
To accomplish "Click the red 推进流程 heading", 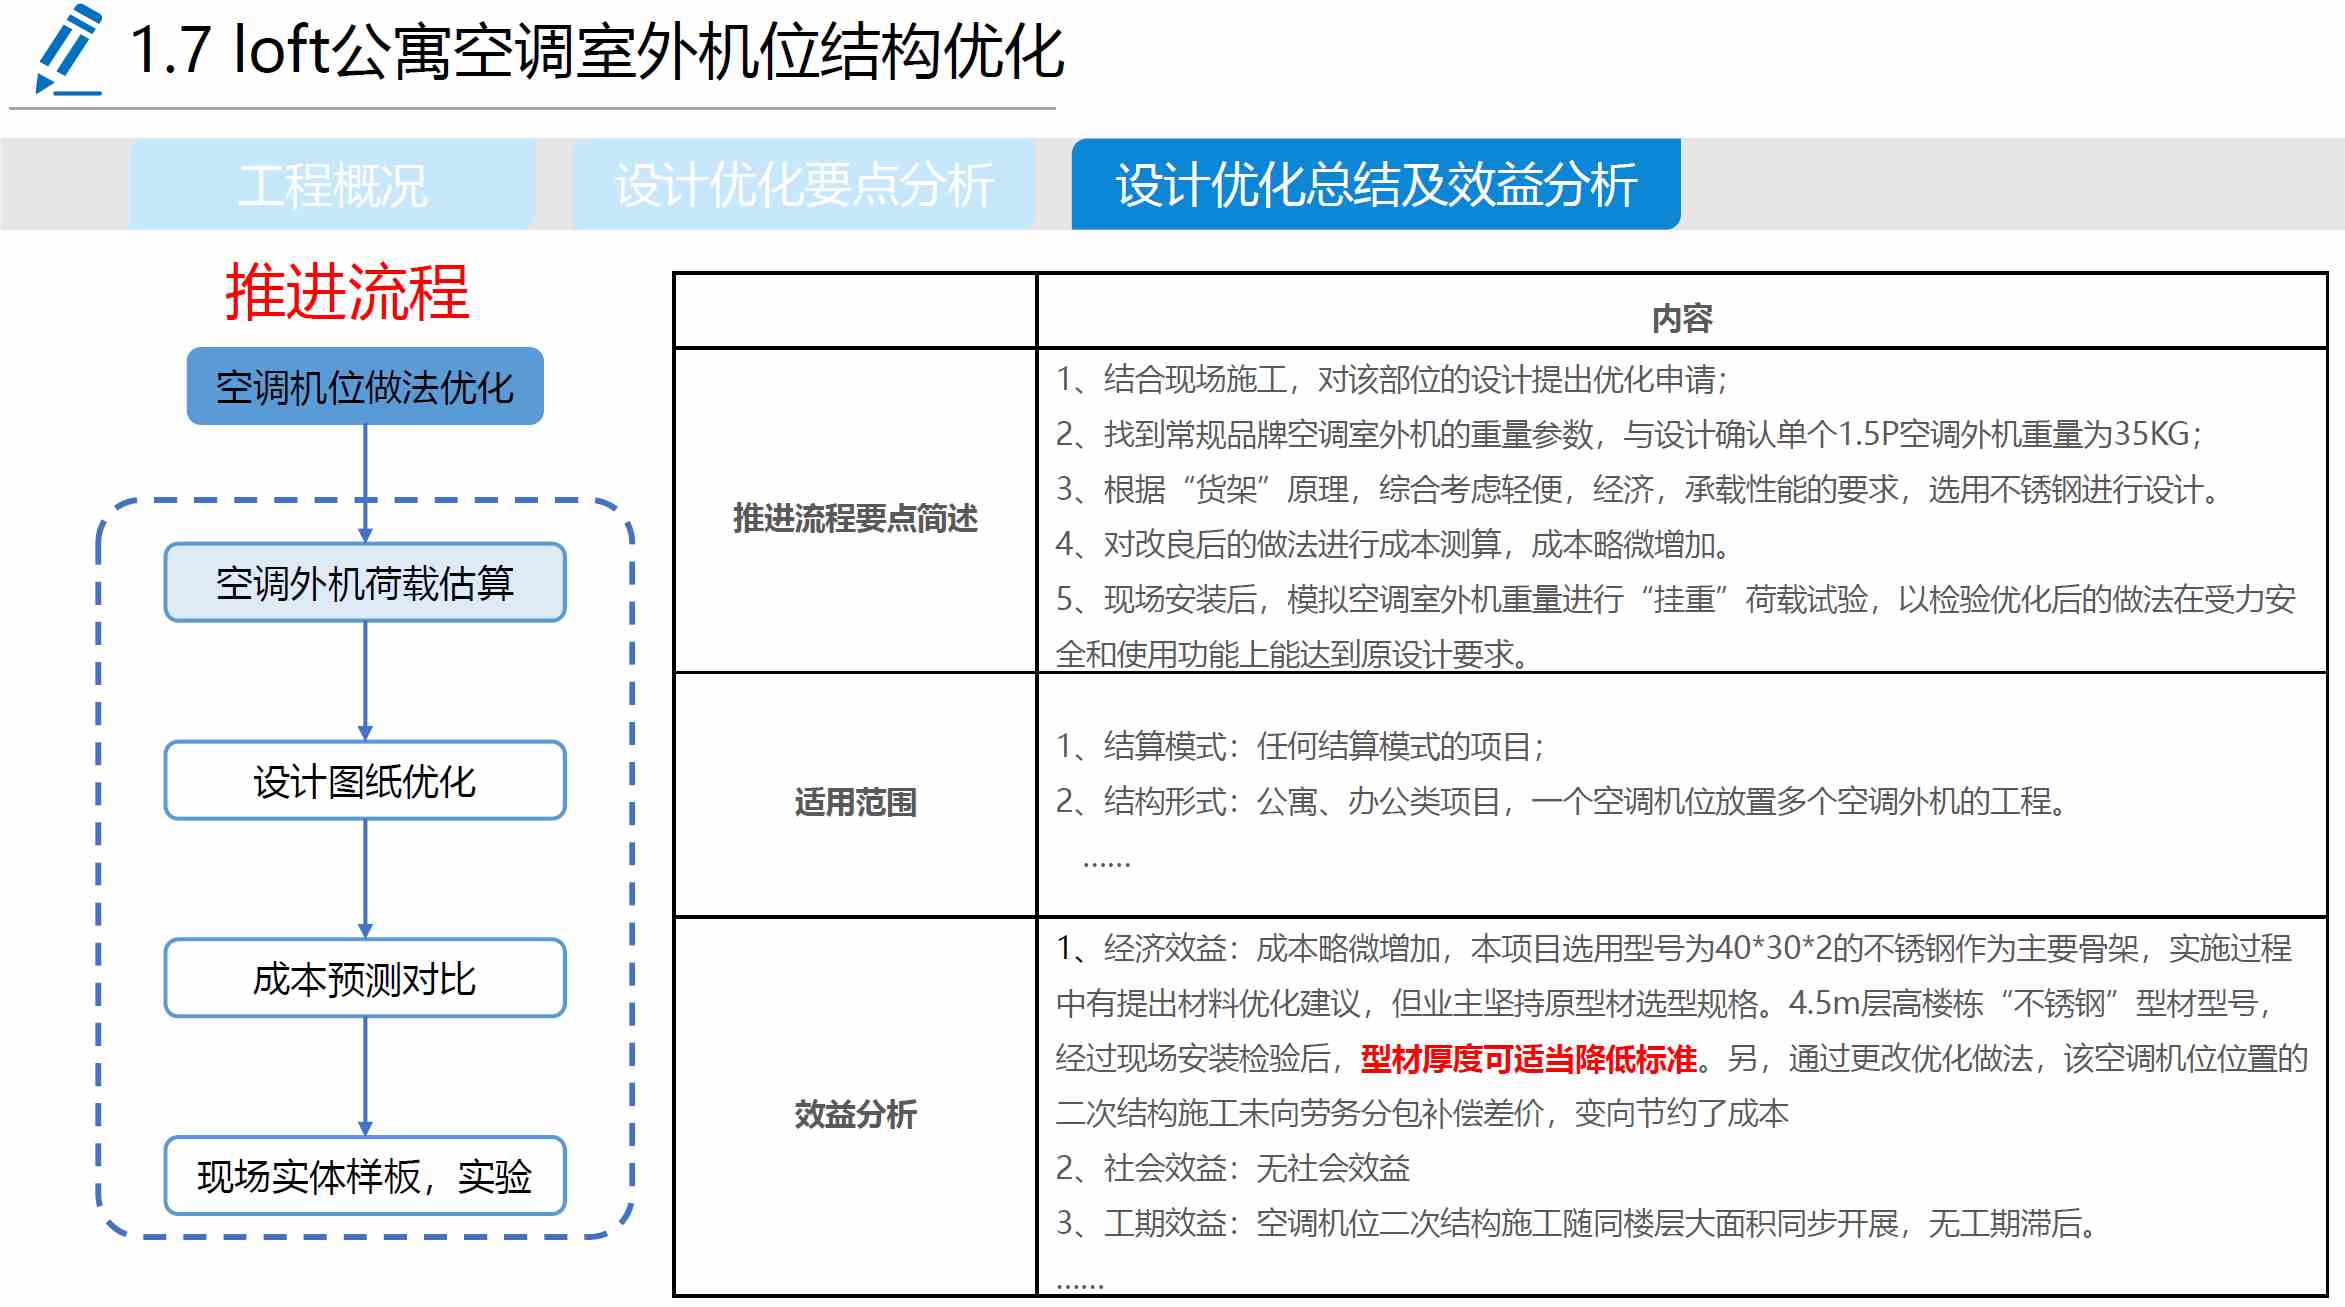I will click(x=347, y=293).
